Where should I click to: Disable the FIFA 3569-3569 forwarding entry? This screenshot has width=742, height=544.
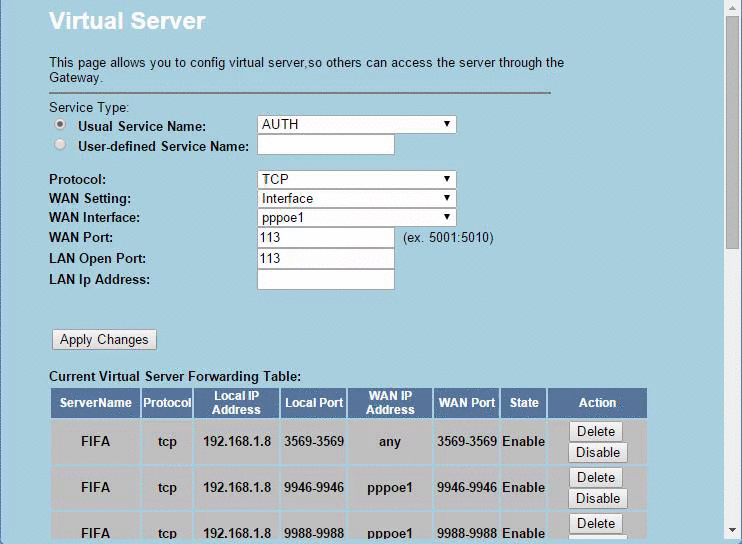pyautogui.click(x=598, y=452)
